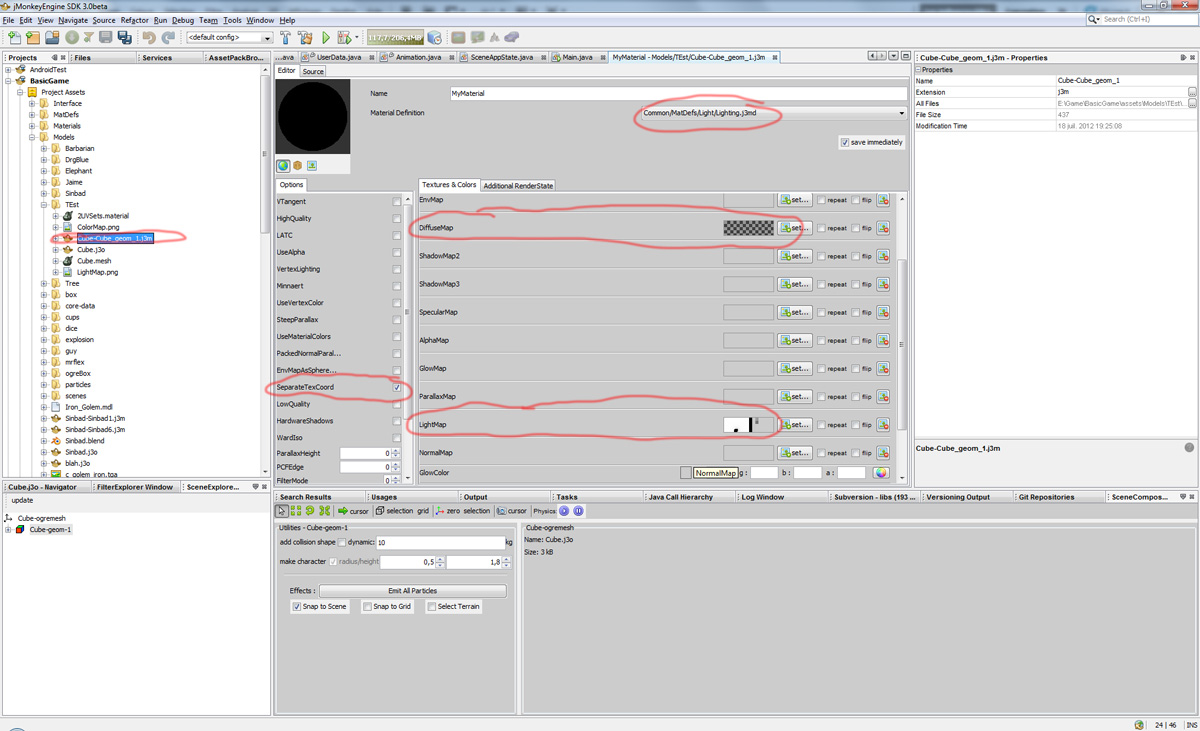
Task: Open the default config dropdown
Action: (x=267, y=38)
